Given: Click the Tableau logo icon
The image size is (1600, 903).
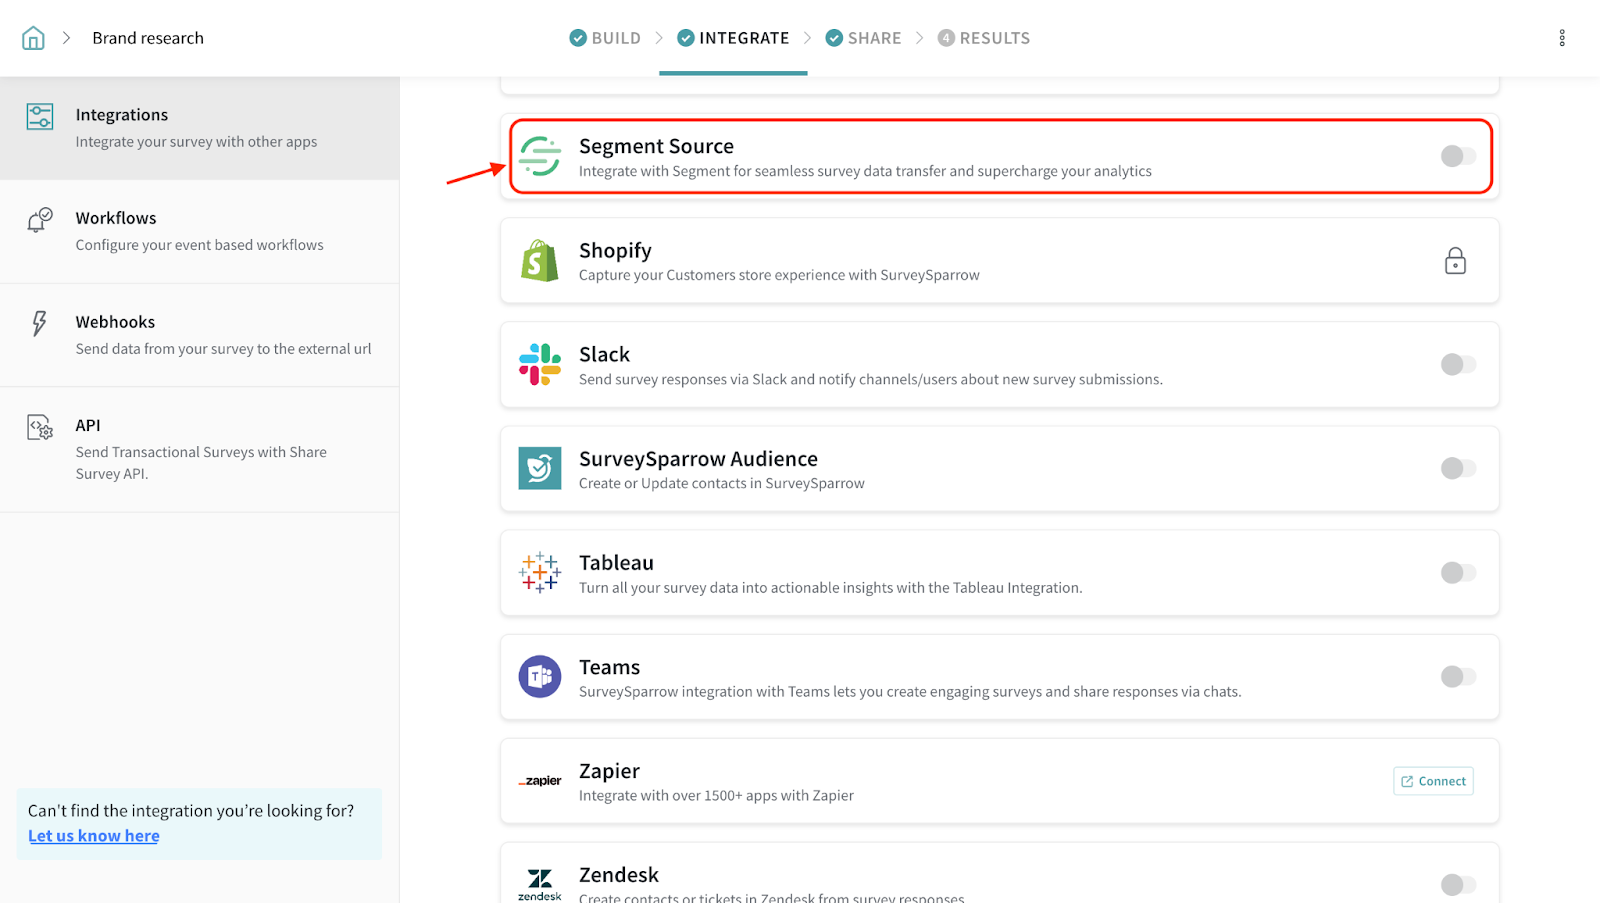Looking at the screenshot, I should click(540, 573).
